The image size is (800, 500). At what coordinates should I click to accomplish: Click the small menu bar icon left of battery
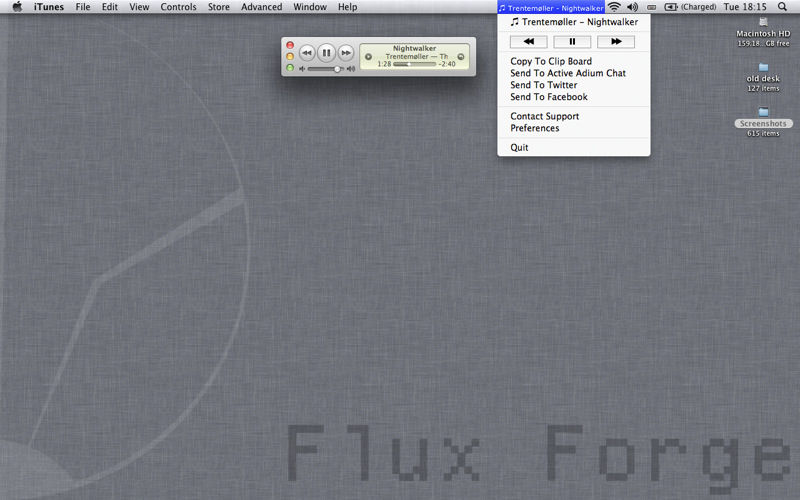pos(652,7)
